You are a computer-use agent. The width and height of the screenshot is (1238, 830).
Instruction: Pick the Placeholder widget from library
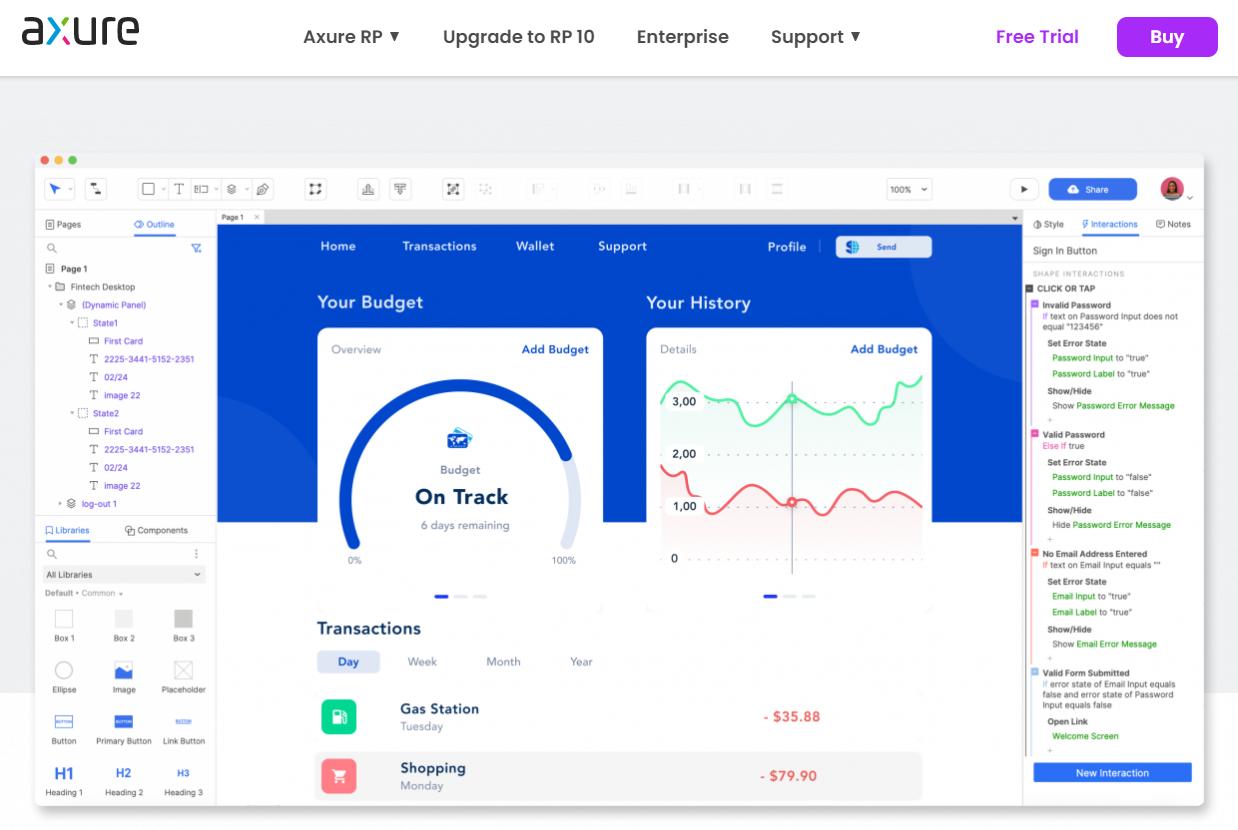pyautogui.click(x=183, y=670)
